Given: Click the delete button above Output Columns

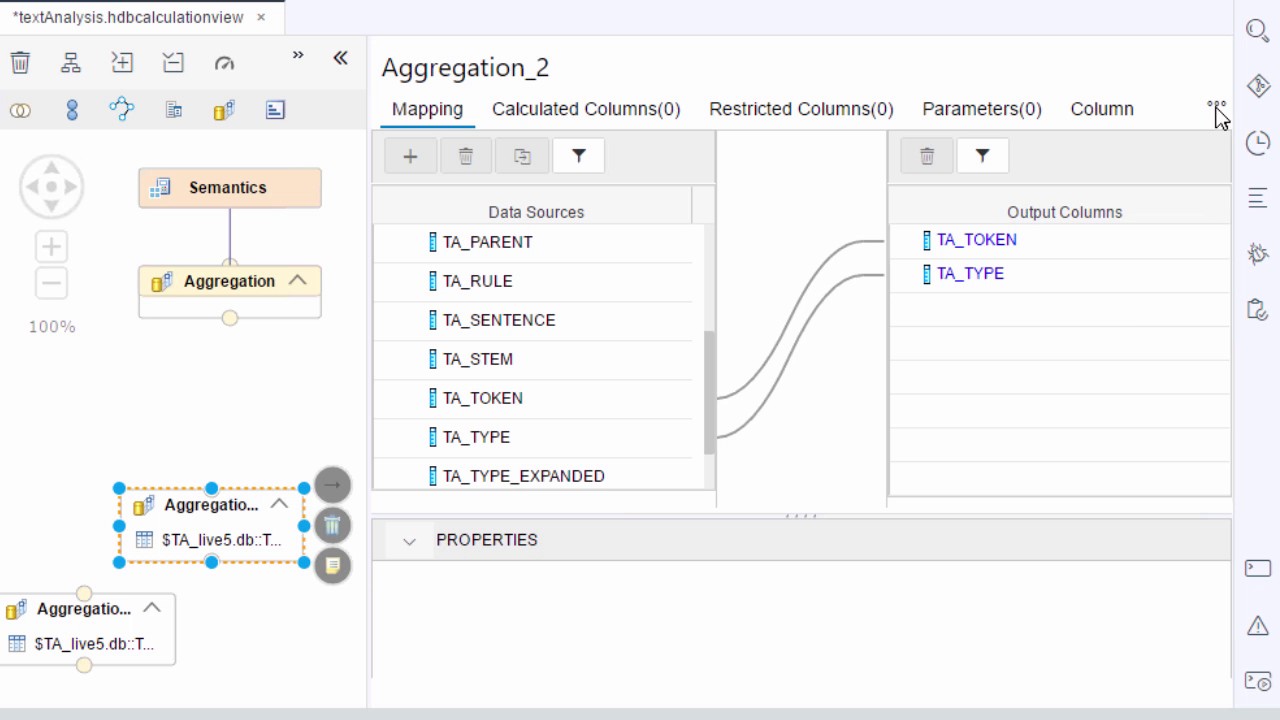Looking at the screenshot, I should [927, 156].
